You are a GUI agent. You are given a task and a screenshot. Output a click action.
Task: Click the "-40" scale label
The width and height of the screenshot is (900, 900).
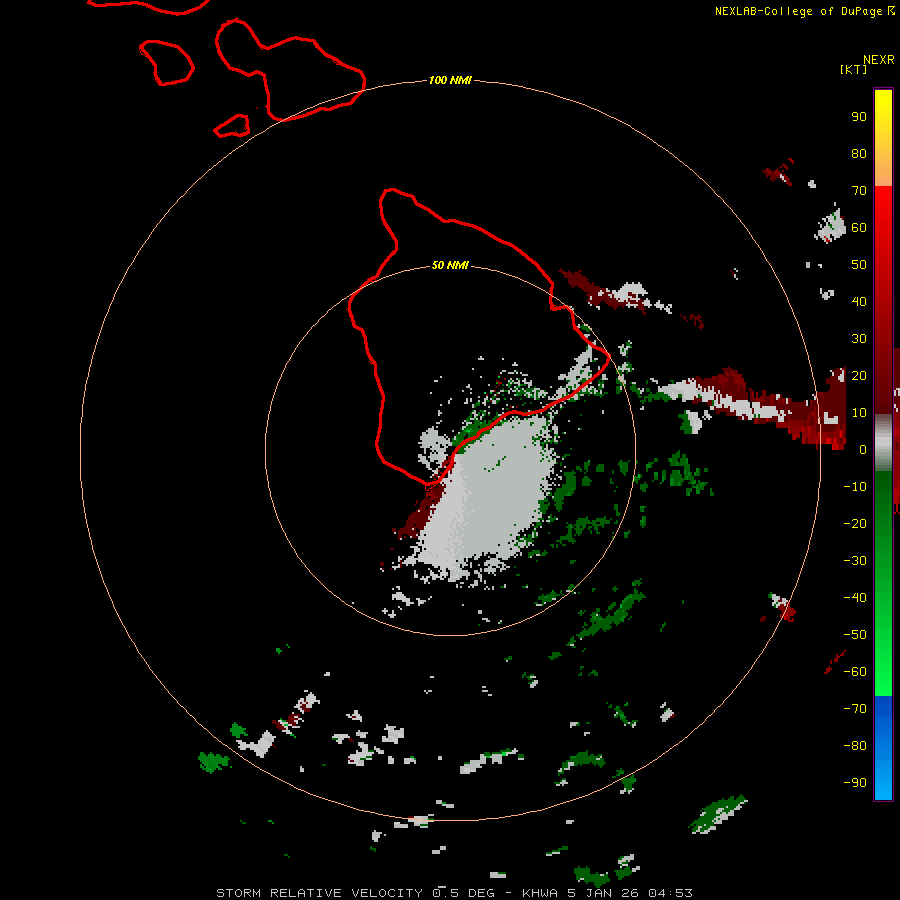coord(855,598)
